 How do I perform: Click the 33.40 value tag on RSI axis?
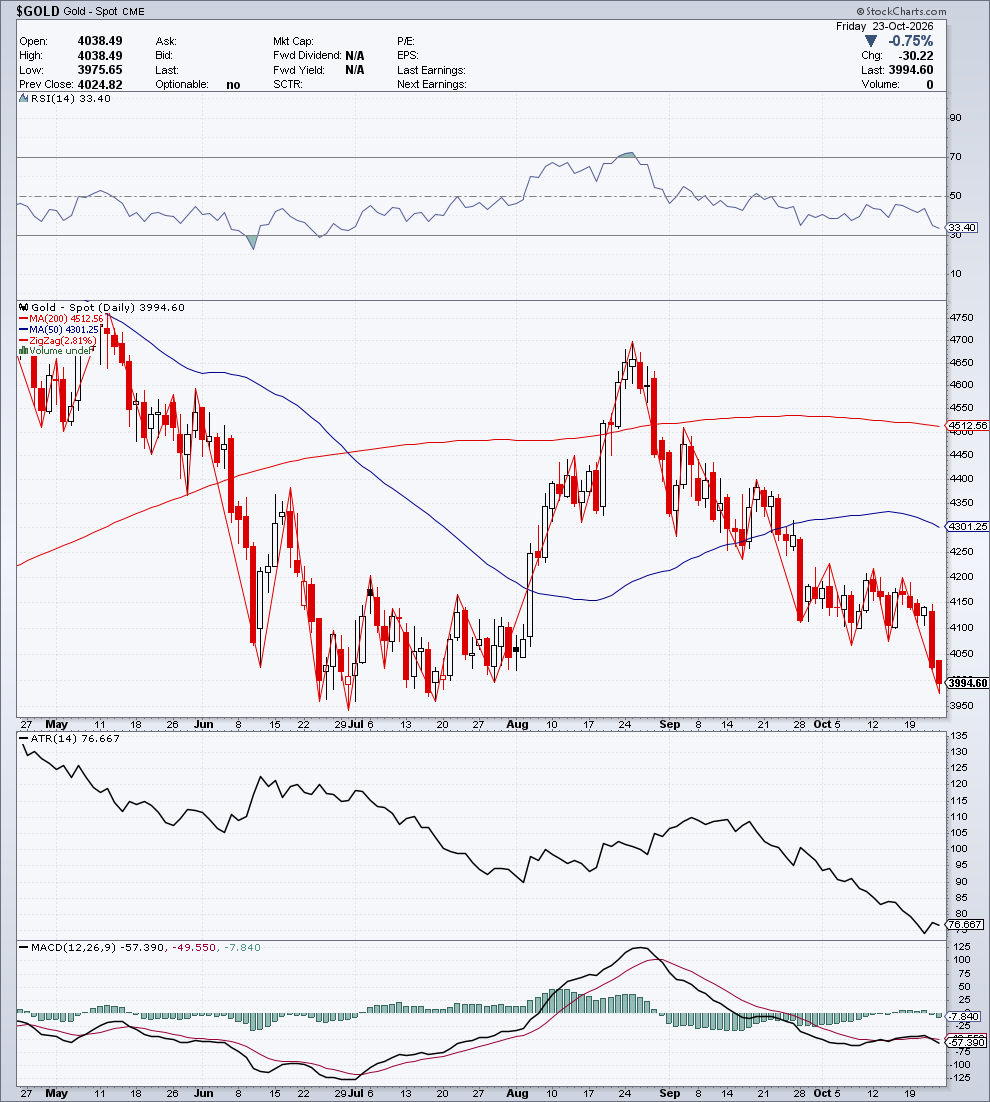[962, 228]
